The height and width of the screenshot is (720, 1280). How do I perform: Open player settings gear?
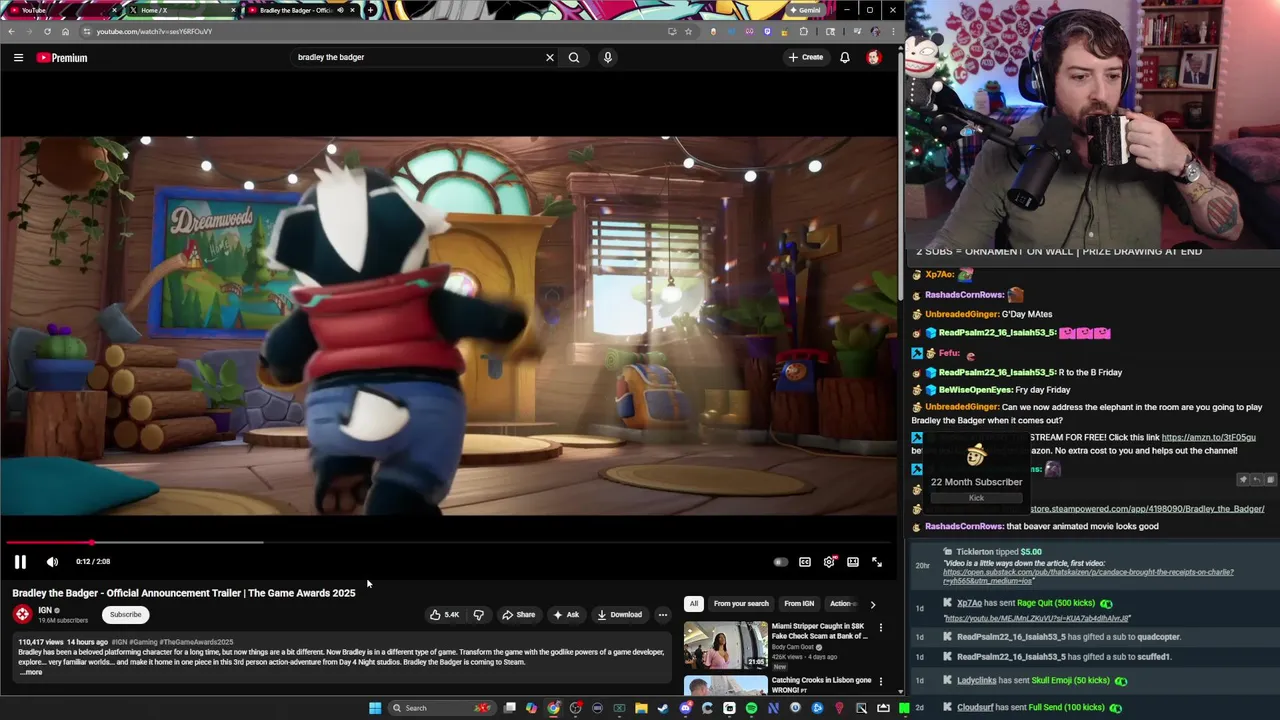[x=829, y=562]
